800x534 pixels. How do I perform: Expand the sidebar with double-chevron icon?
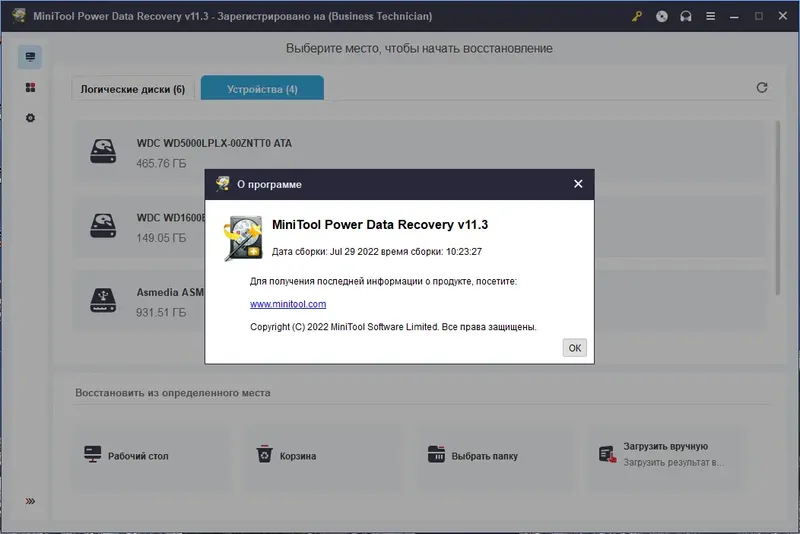(x=30, y=501)
